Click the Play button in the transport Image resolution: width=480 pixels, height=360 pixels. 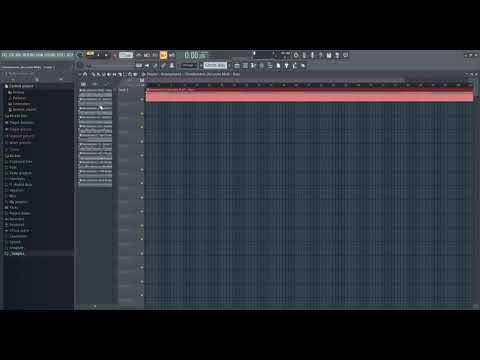tap(98, 55)
